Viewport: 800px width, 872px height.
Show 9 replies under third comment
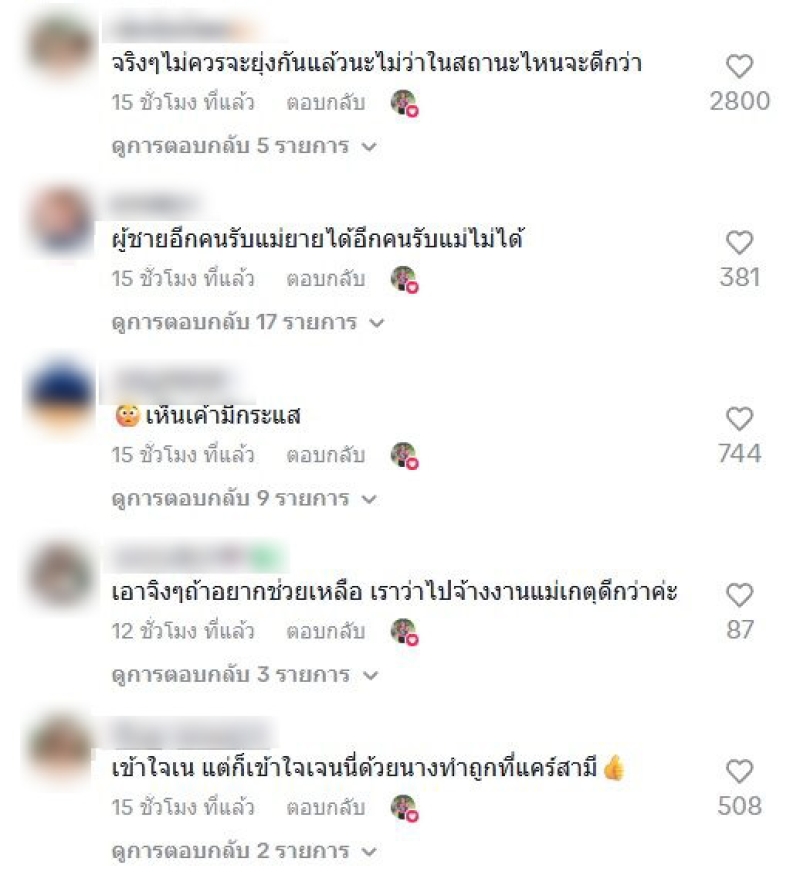pyautogui.click(x=244, y=499)
